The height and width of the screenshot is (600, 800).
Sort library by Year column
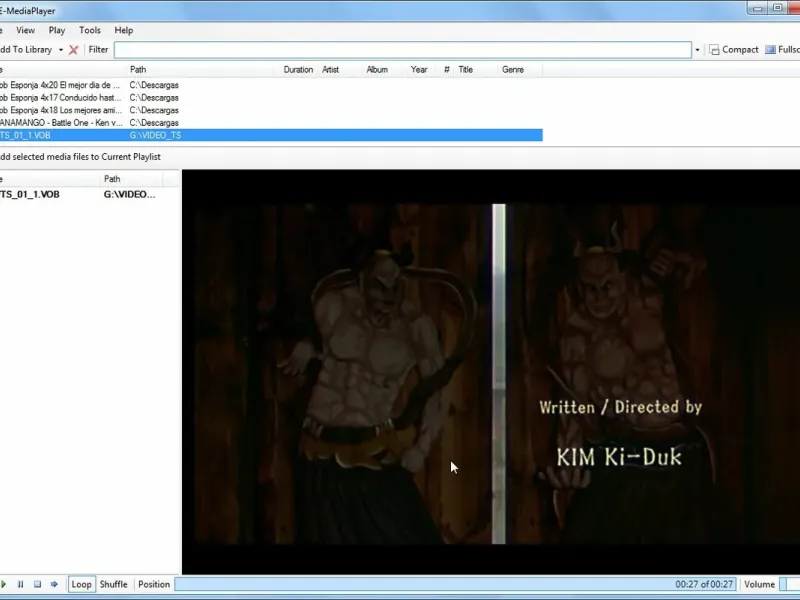(419, 69)
